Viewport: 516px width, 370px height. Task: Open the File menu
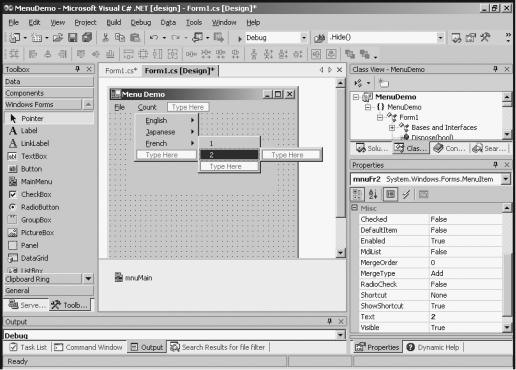[14, 22]
